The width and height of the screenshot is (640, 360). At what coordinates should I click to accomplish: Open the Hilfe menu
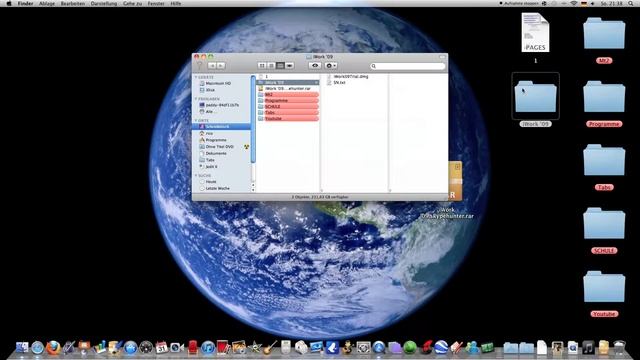pyautogui.click(x=176, y=3)
